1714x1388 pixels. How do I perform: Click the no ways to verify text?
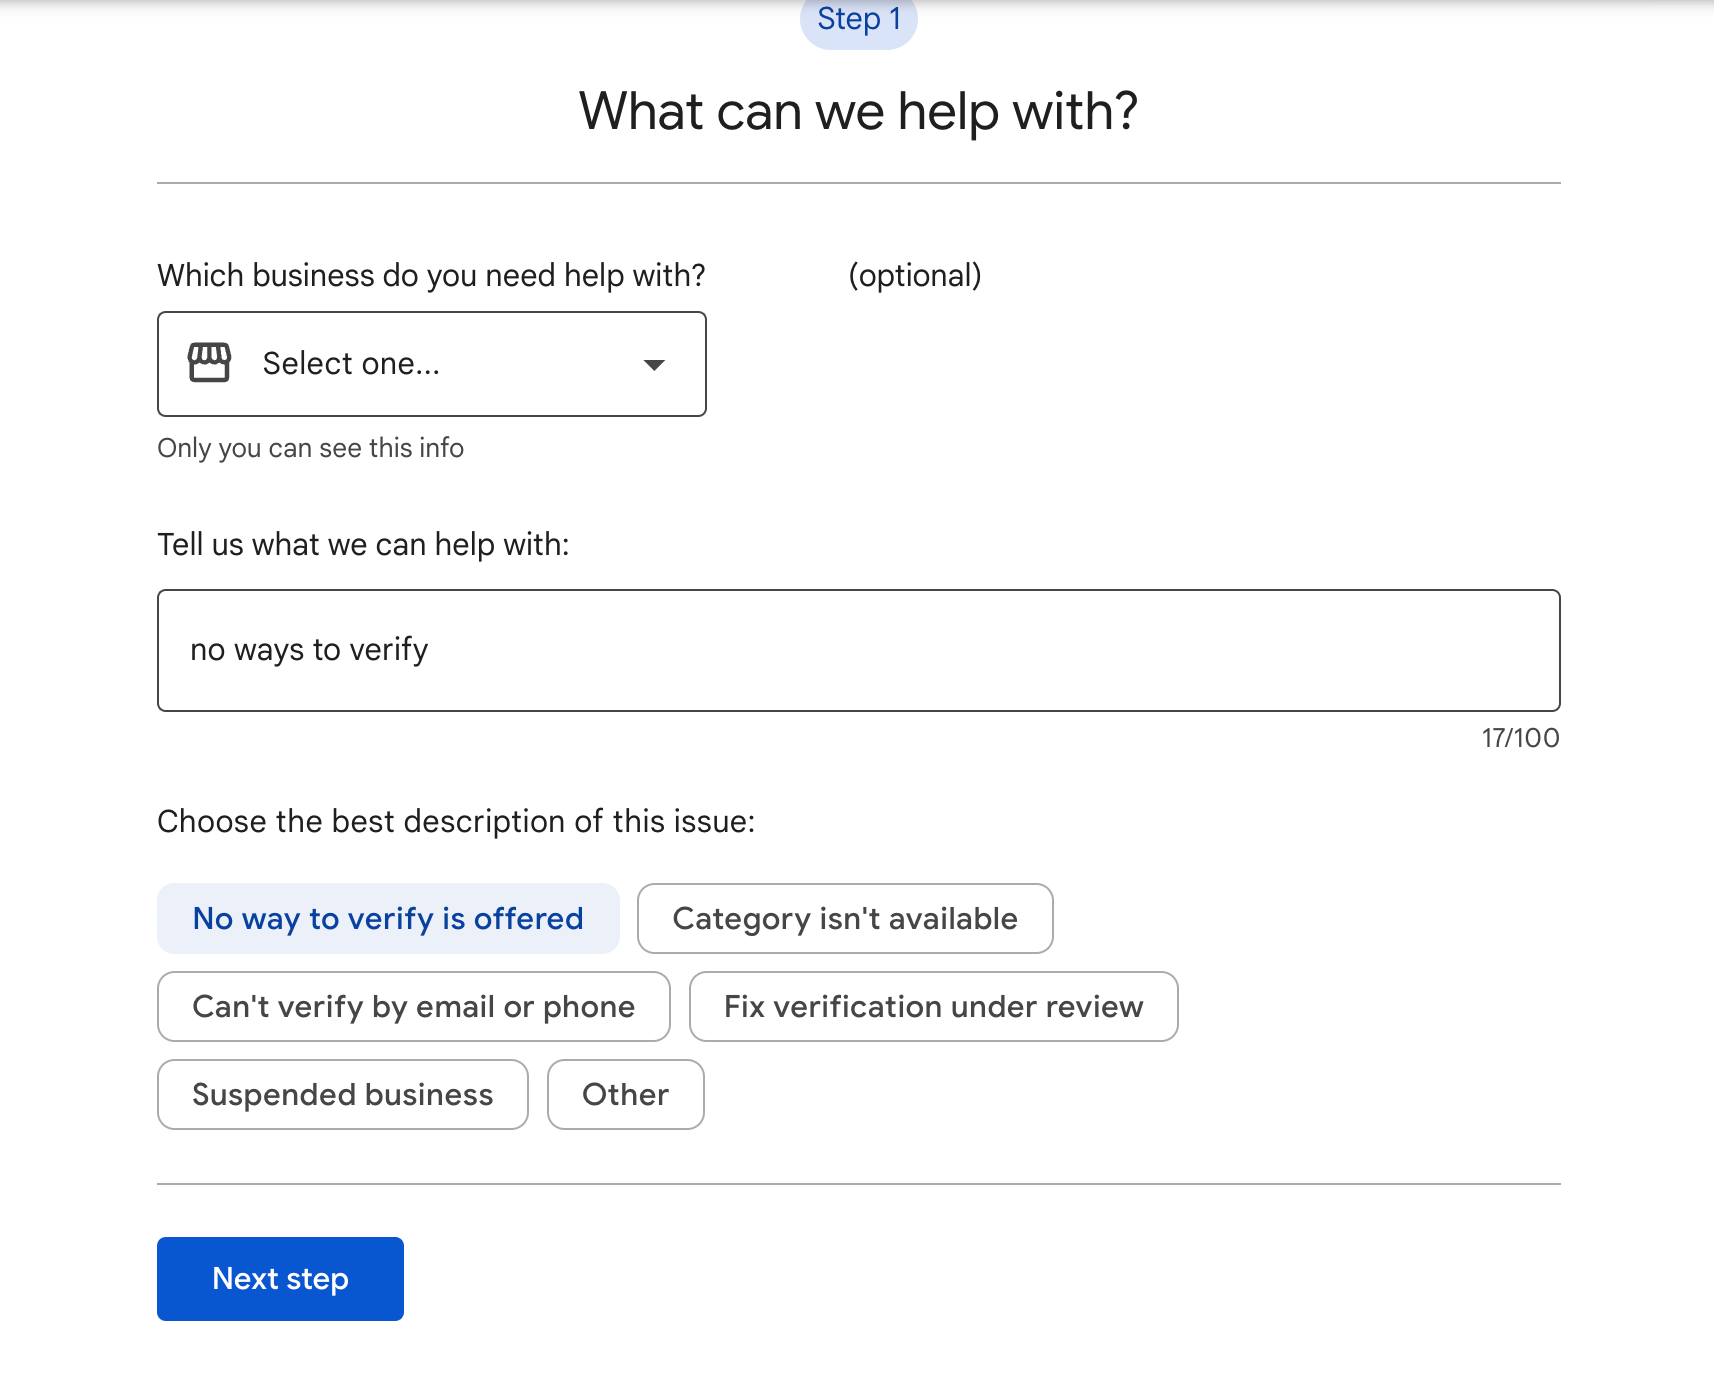309,649
